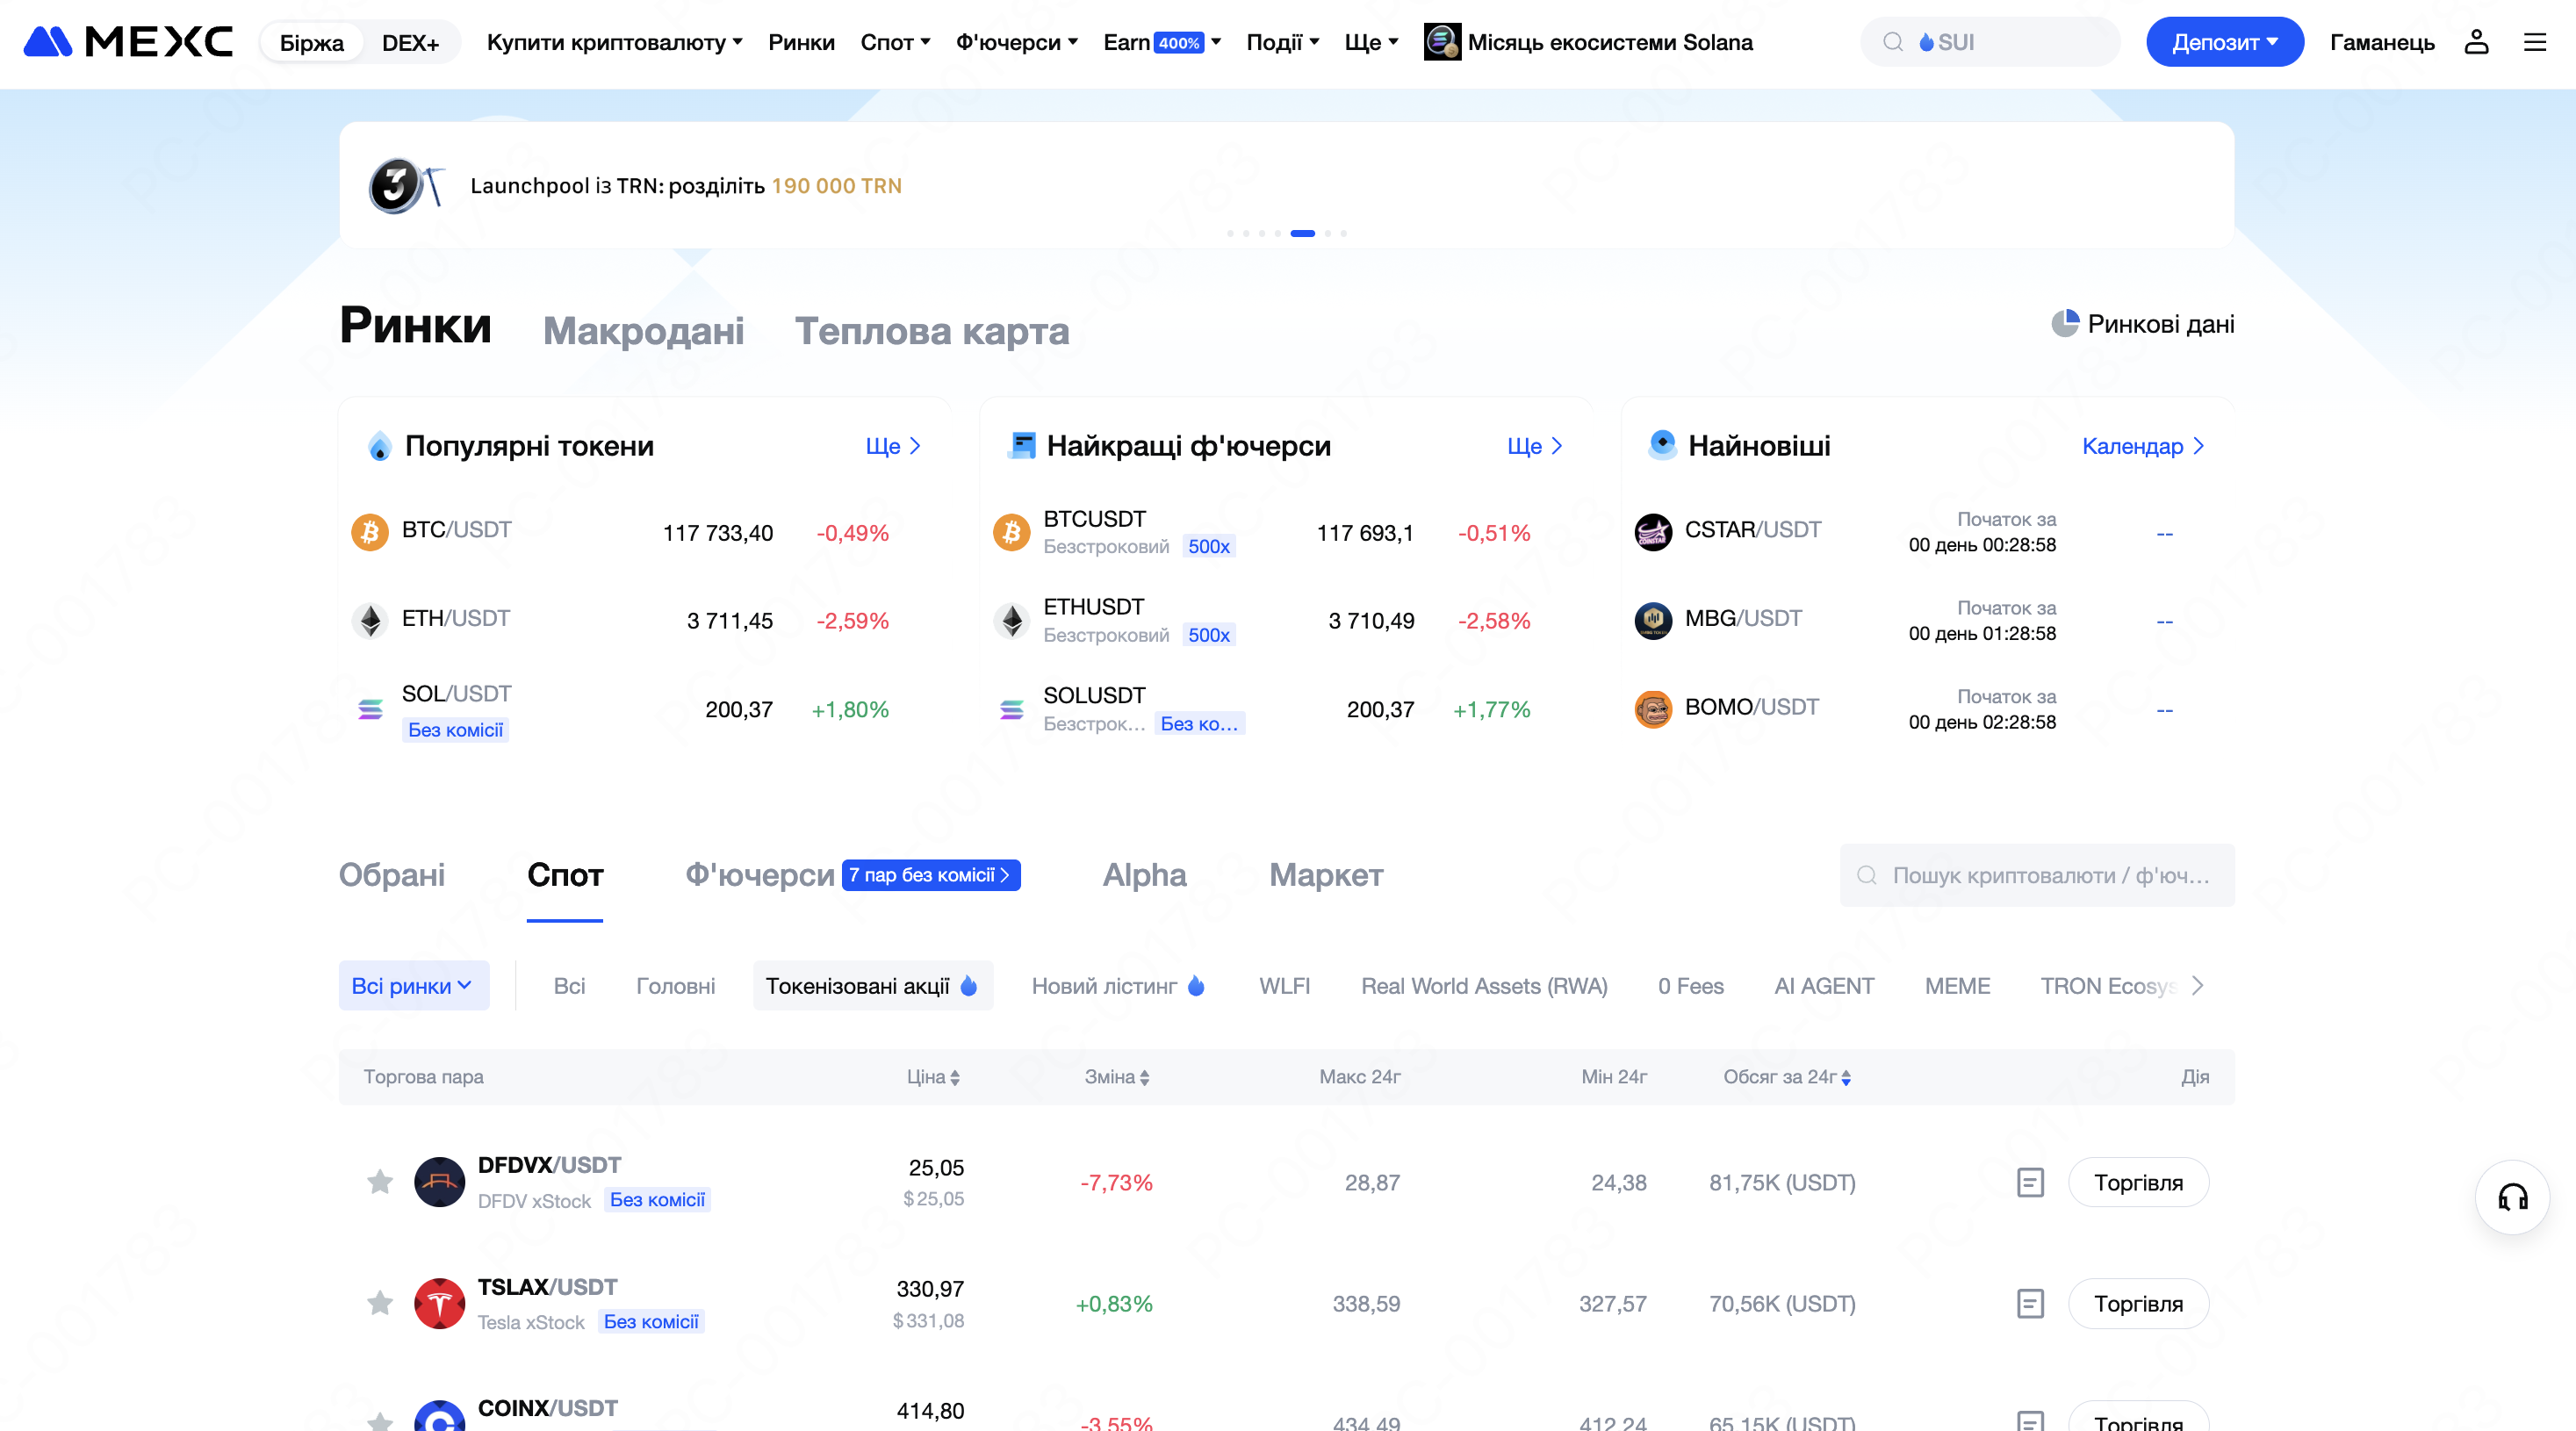Open the Ринки header menu item
Image resolution: width=2576 pixels, height=1431 pixels.
click(801, 42)
